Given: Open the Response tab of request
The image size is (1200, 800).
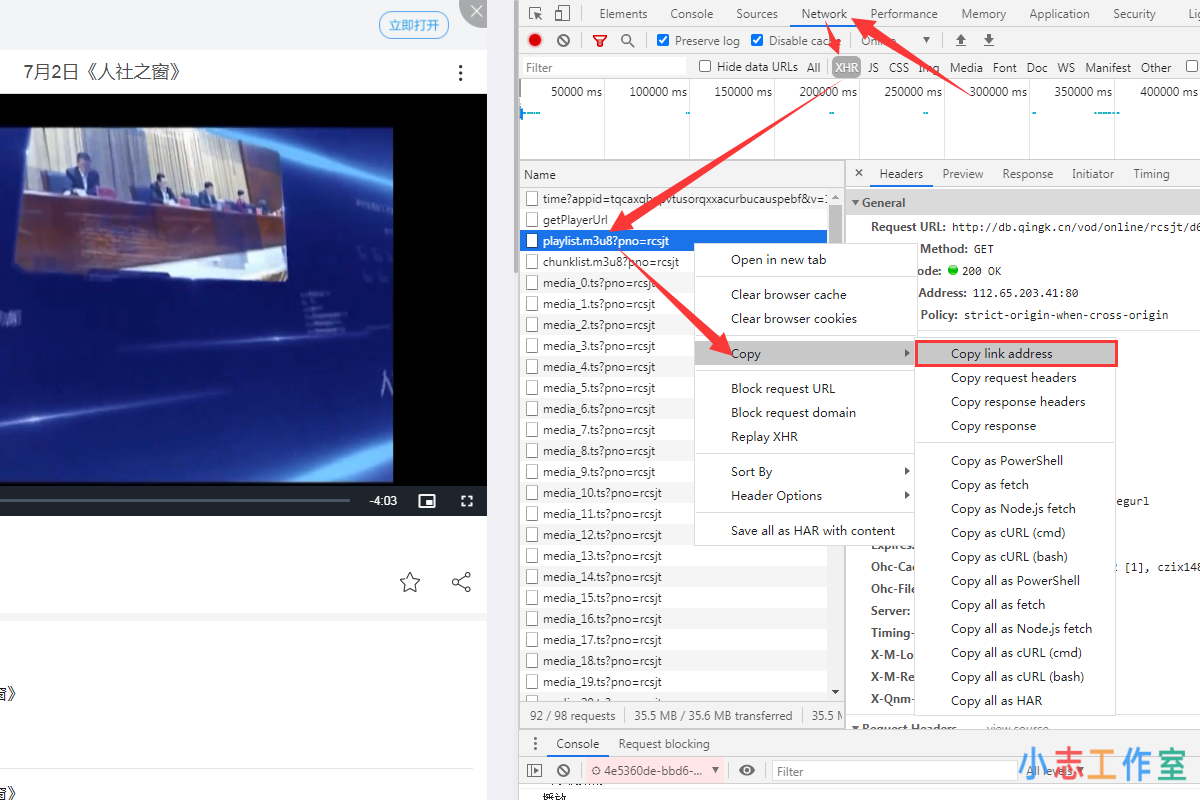Looking at the screenshot, I should coord(1028,174).
